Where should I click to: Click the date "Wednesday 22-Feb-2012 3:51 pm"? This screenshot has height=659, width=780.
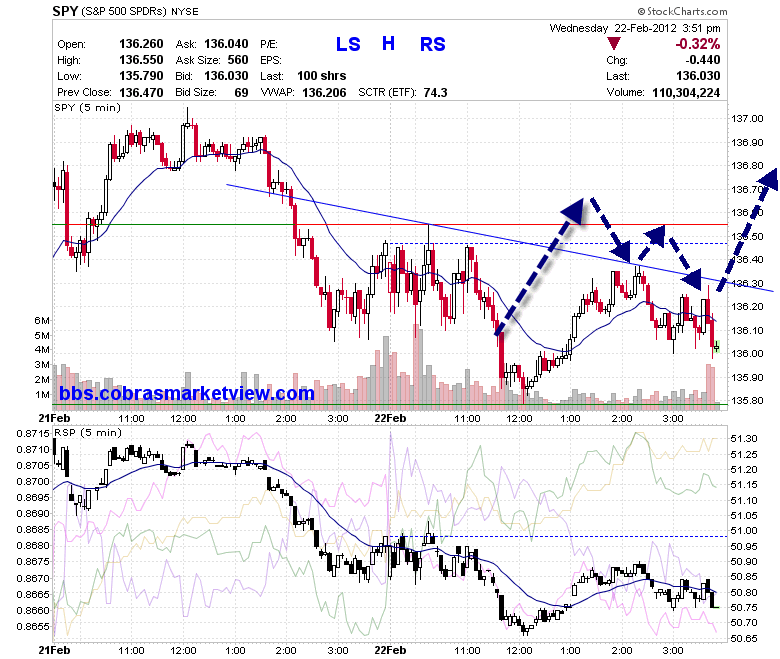pyautogui.click(x=635, y=28)
